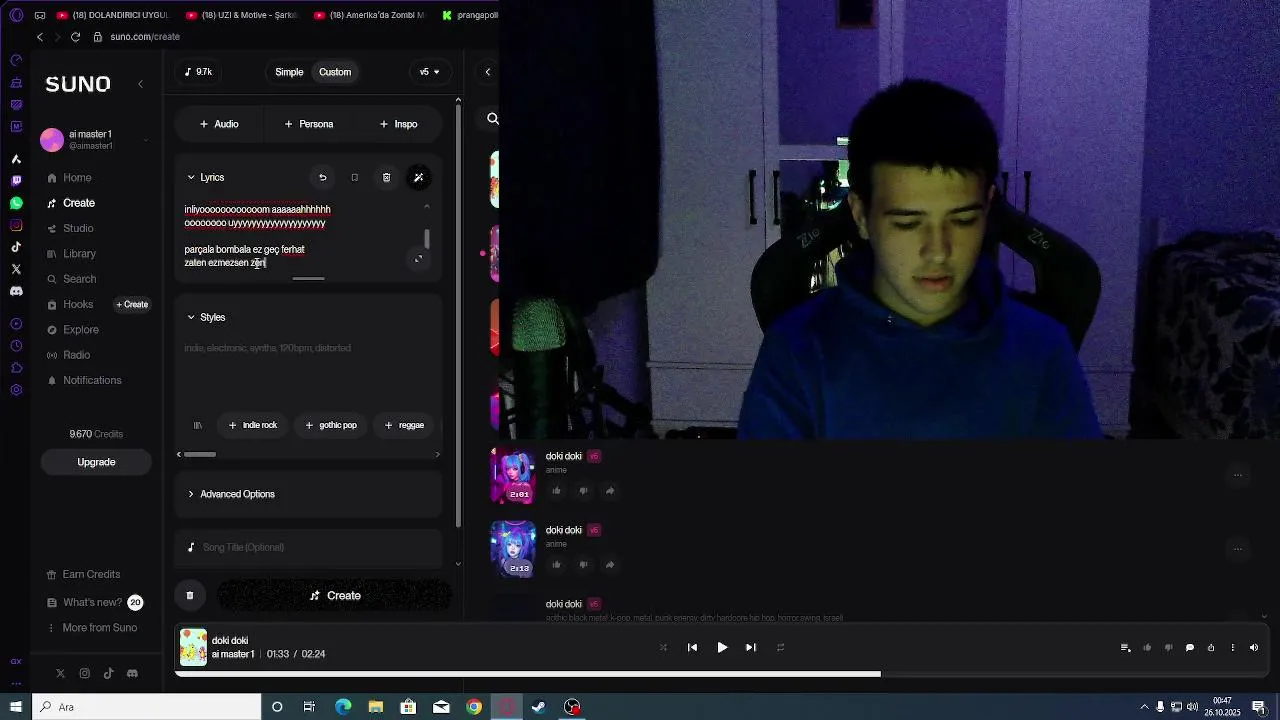Play the current doki doki track
Viewport: 1280px width, 720px height.
click(x=722, y=648)
